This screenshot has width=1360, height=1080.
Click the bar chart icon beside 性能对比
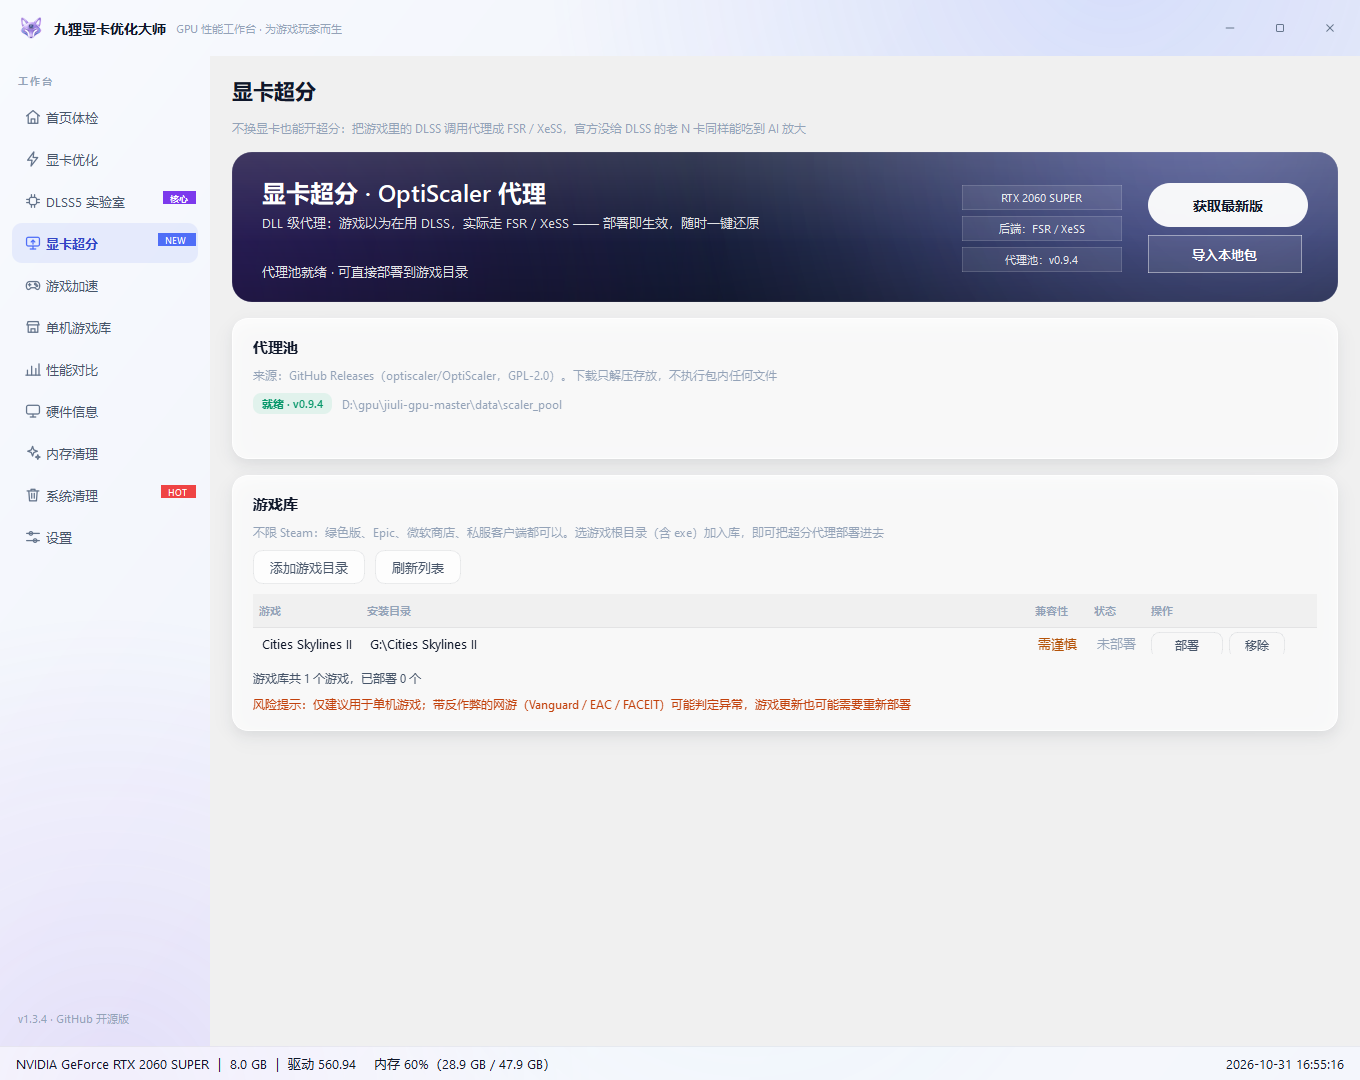coord(33,370)
